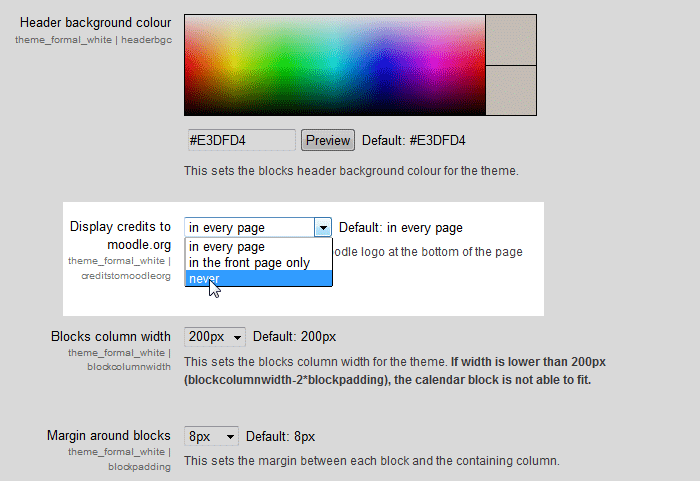Click the upper colour preview swatch
The image size is (700, 481).
[x=511, y=40]
